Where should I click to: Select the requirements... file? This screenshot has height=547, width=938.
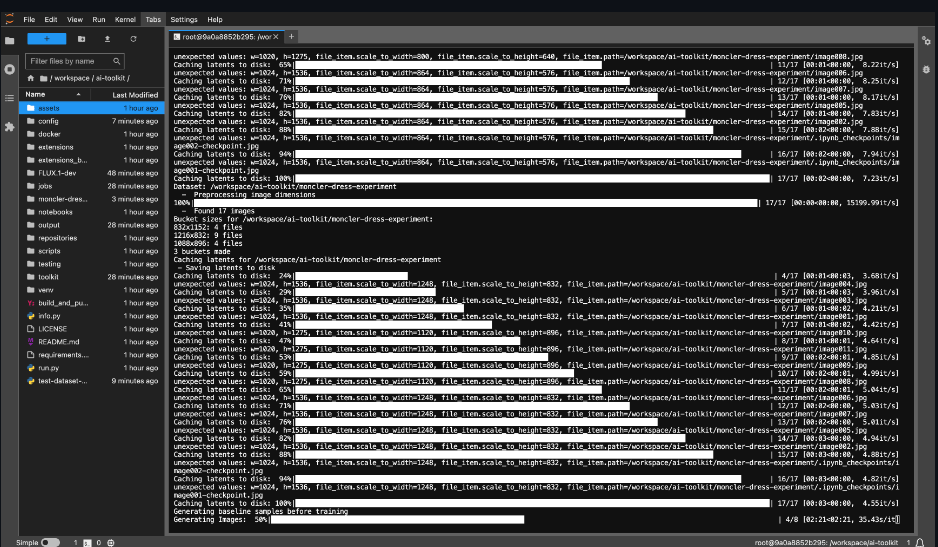(x=92, y=355)
